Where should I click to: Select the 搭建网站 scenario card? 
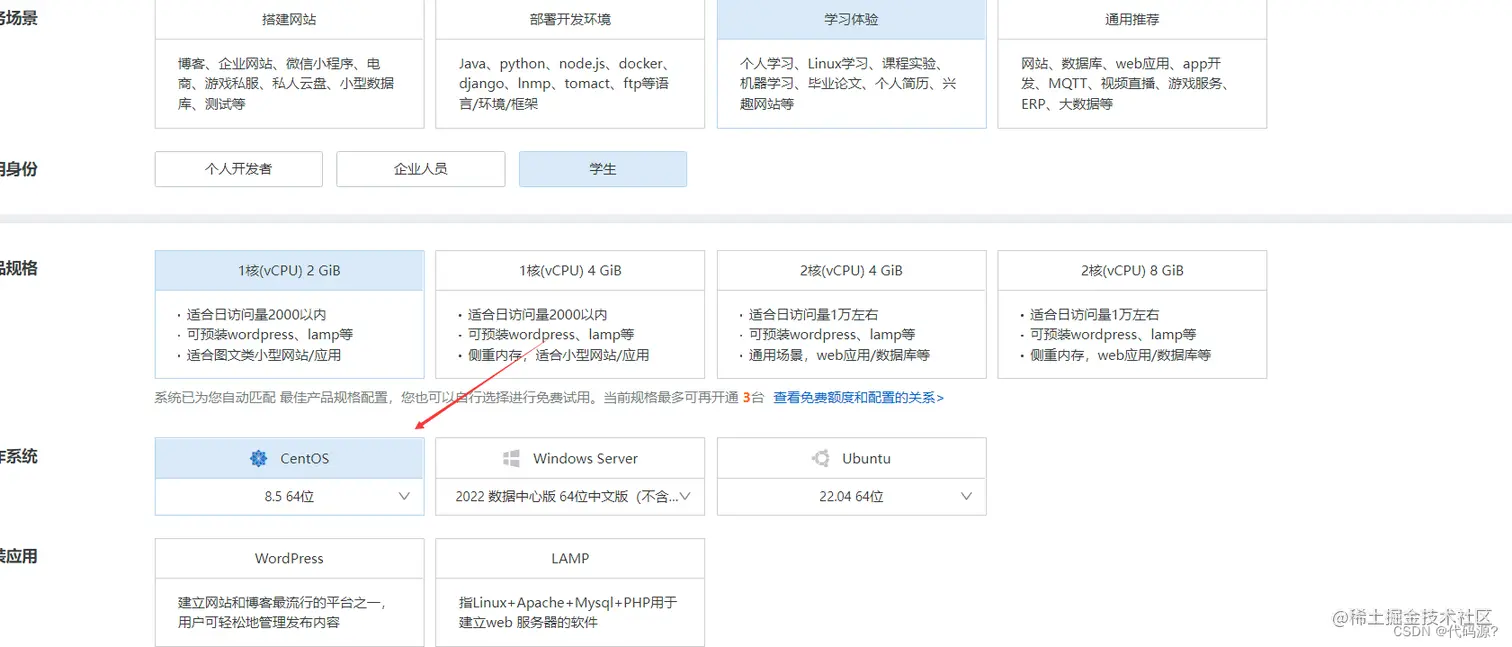click(289, 17)
